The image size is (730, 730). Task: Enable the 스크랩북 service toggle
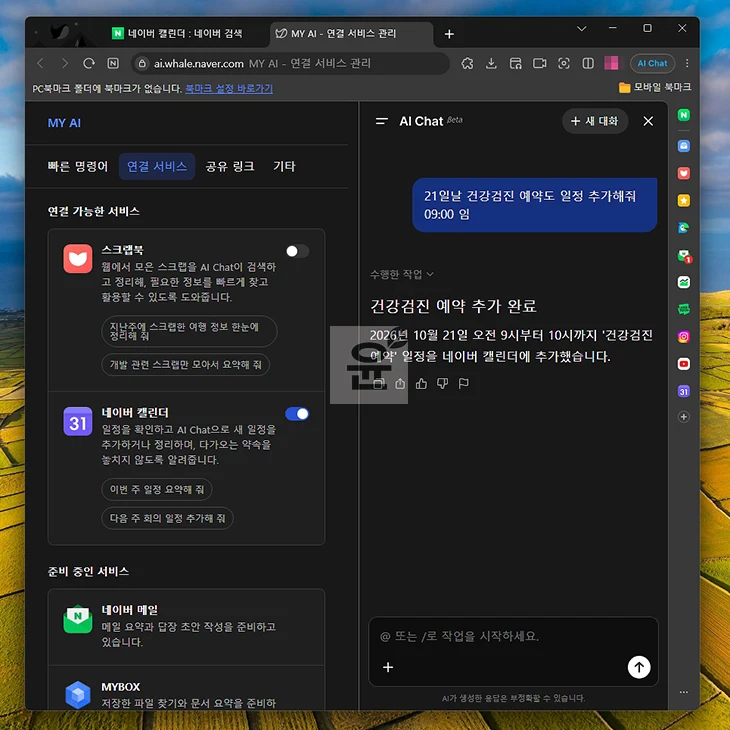[297, 251]
